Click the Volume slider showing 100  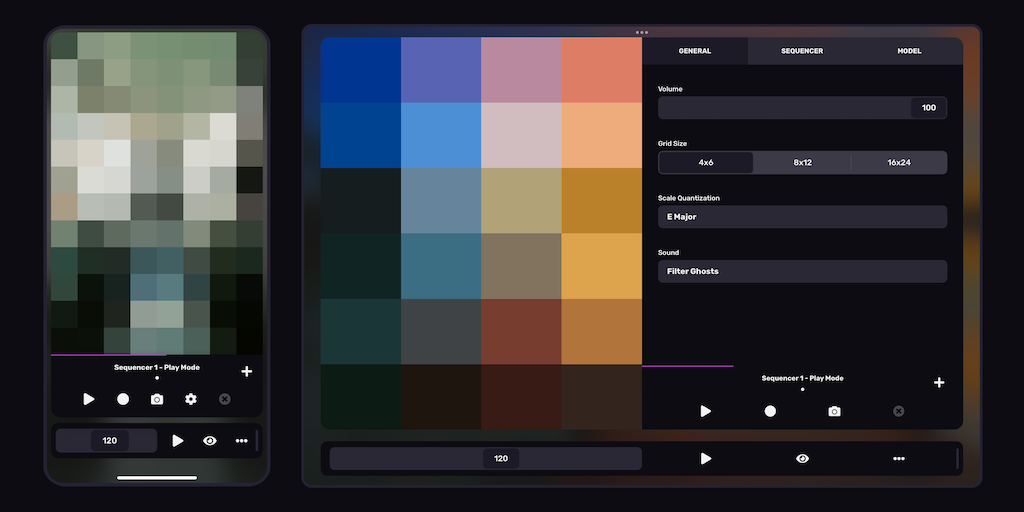click(x=803, y=108)
